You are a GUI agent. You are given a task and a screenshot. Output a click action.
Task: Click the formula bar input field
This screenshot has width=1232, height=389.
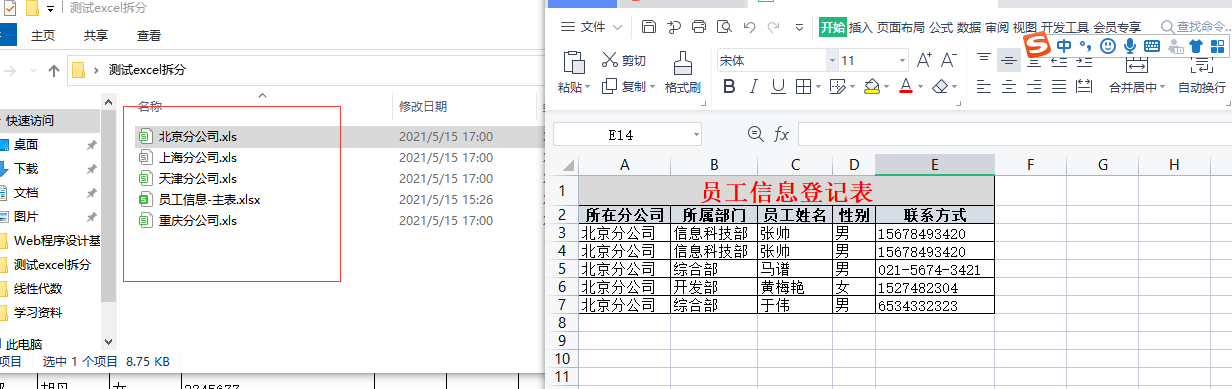1014,134
